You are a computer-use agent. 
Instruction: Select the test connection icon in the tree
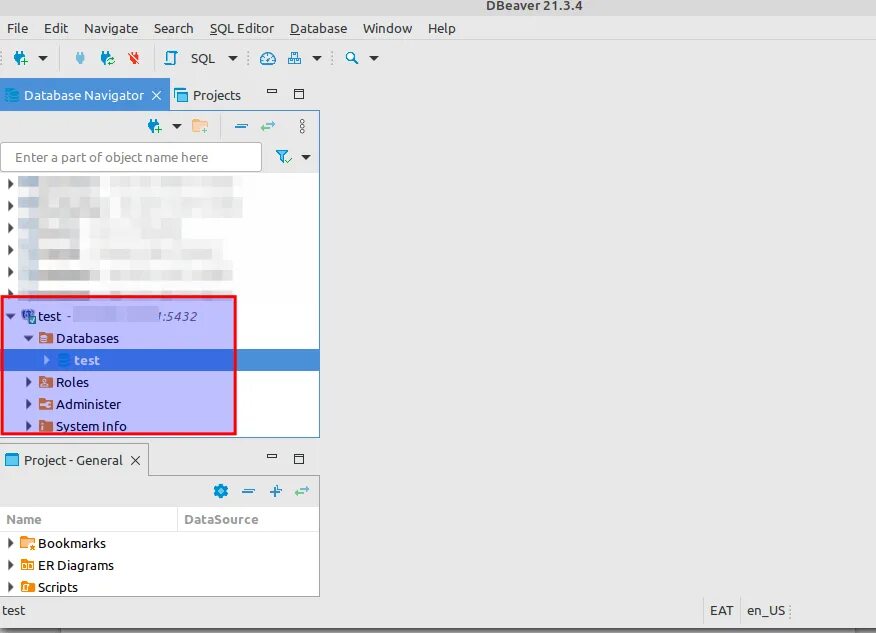point(28,316)
